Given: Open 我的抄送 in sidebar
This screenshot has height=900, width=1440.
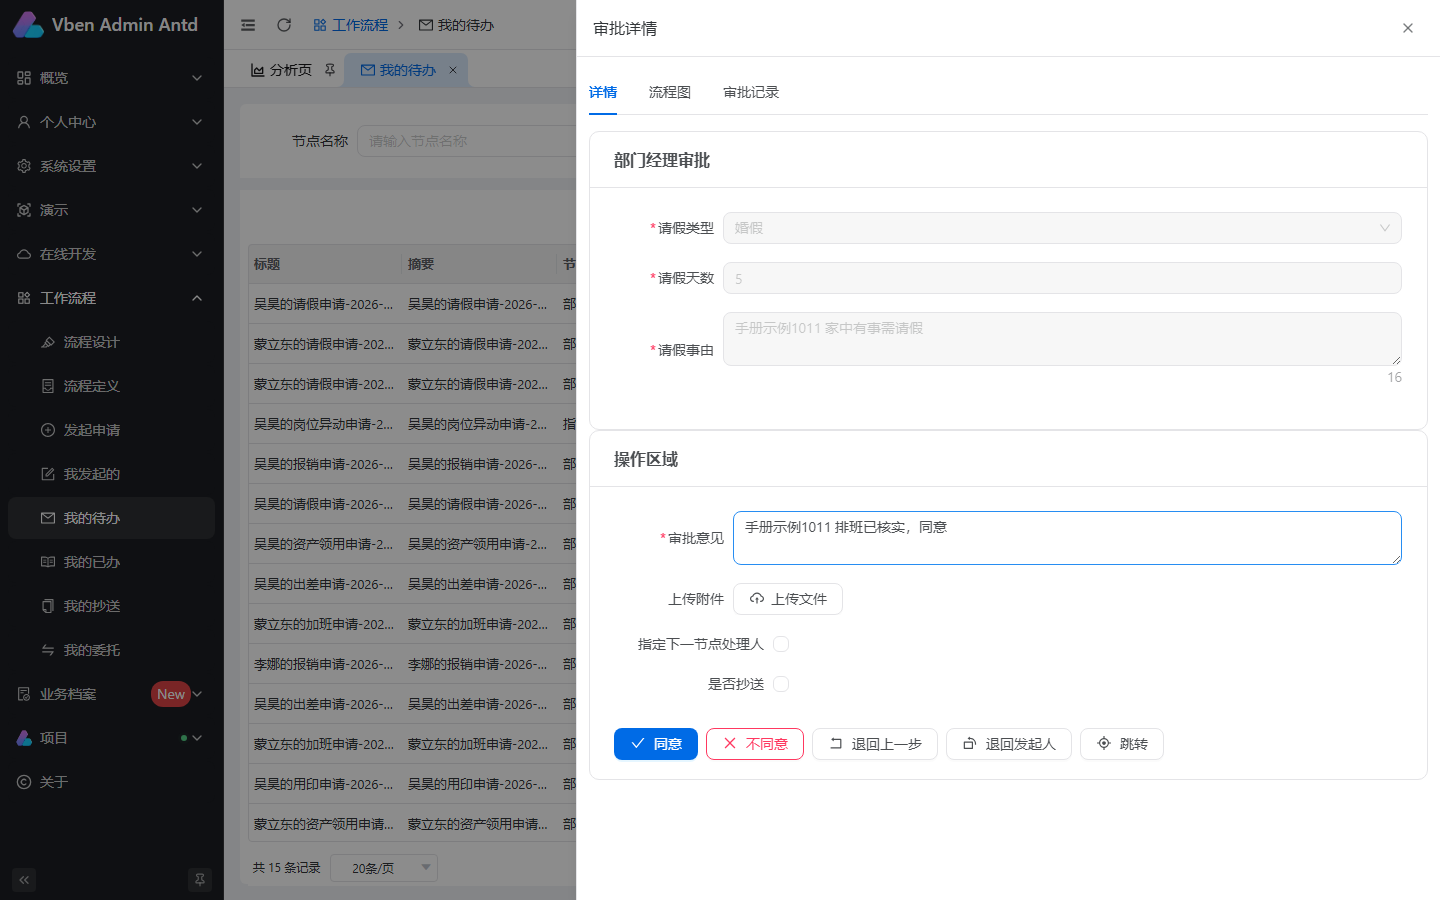Looking at the screenshot, I should 112,606.
